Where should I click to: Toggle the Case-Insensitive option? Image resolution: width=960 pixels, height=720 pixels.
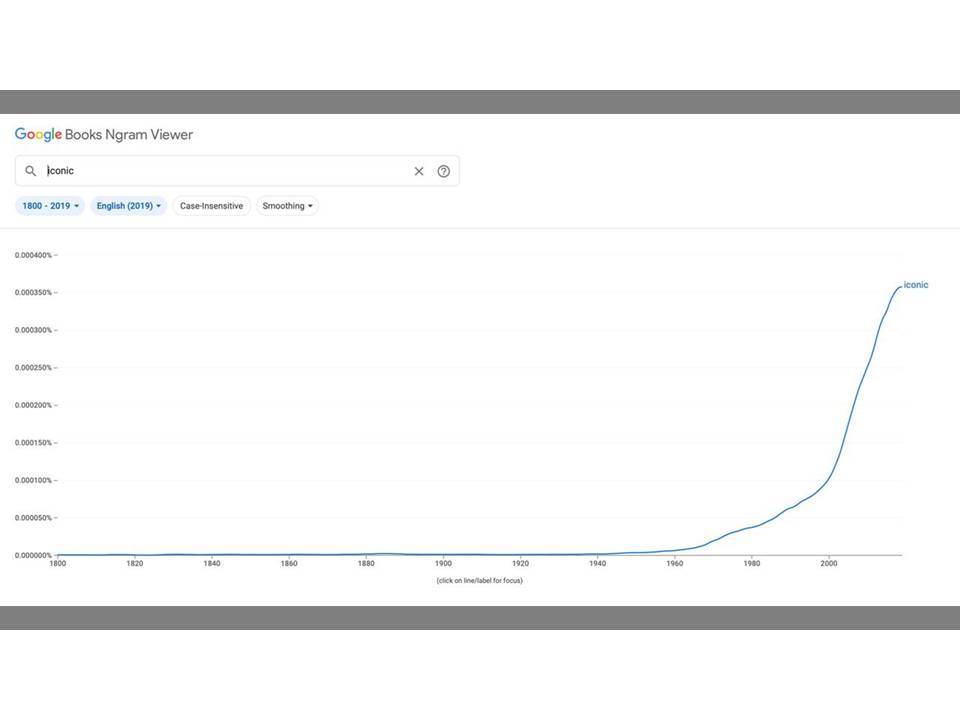tap(211, 206)
